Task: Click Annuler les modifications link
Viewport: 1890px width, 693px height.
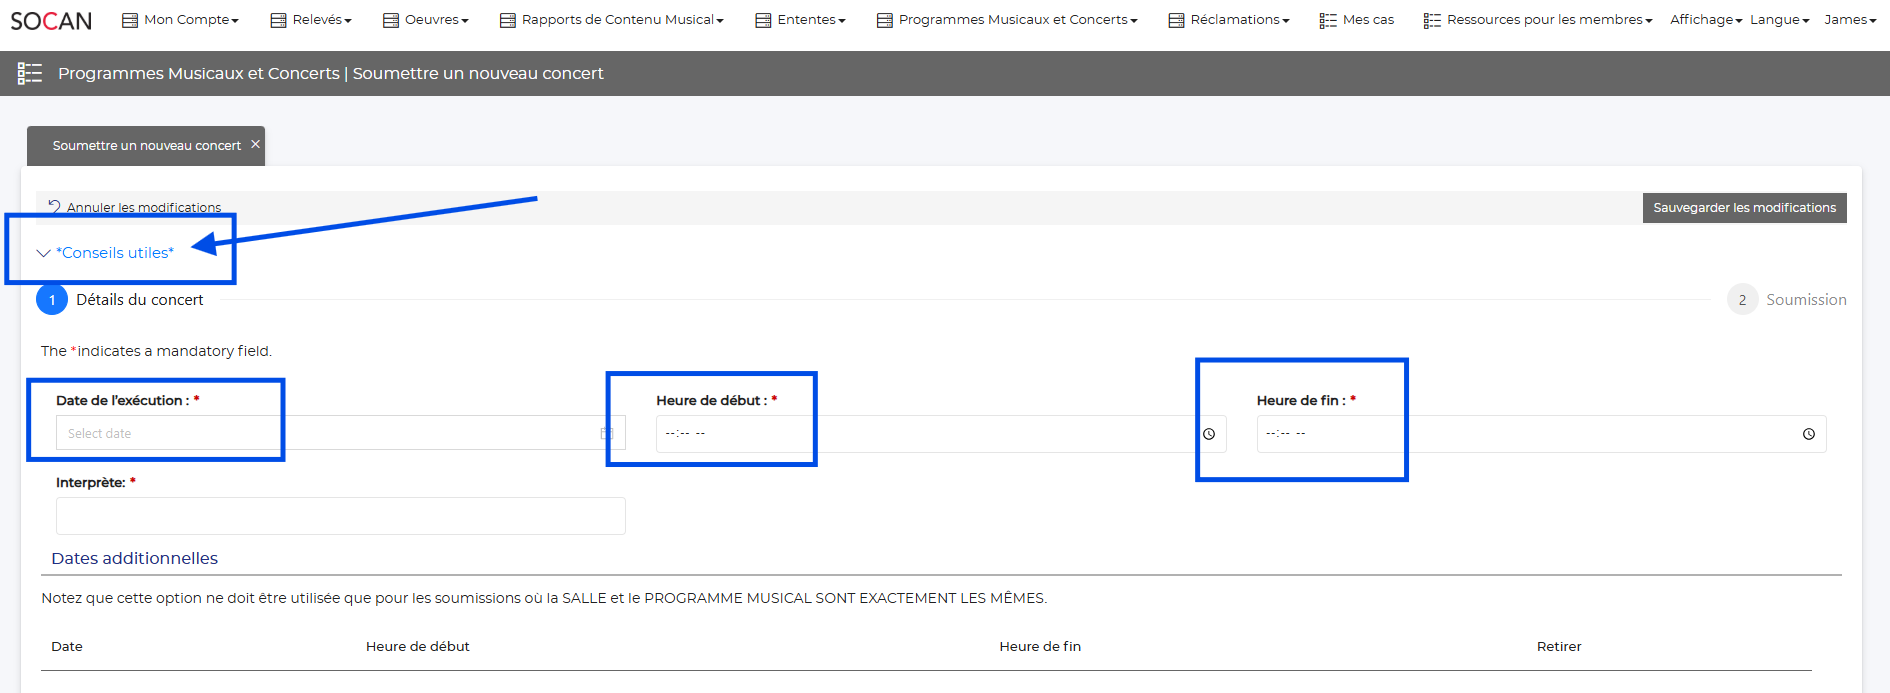Action: point(144,208)
